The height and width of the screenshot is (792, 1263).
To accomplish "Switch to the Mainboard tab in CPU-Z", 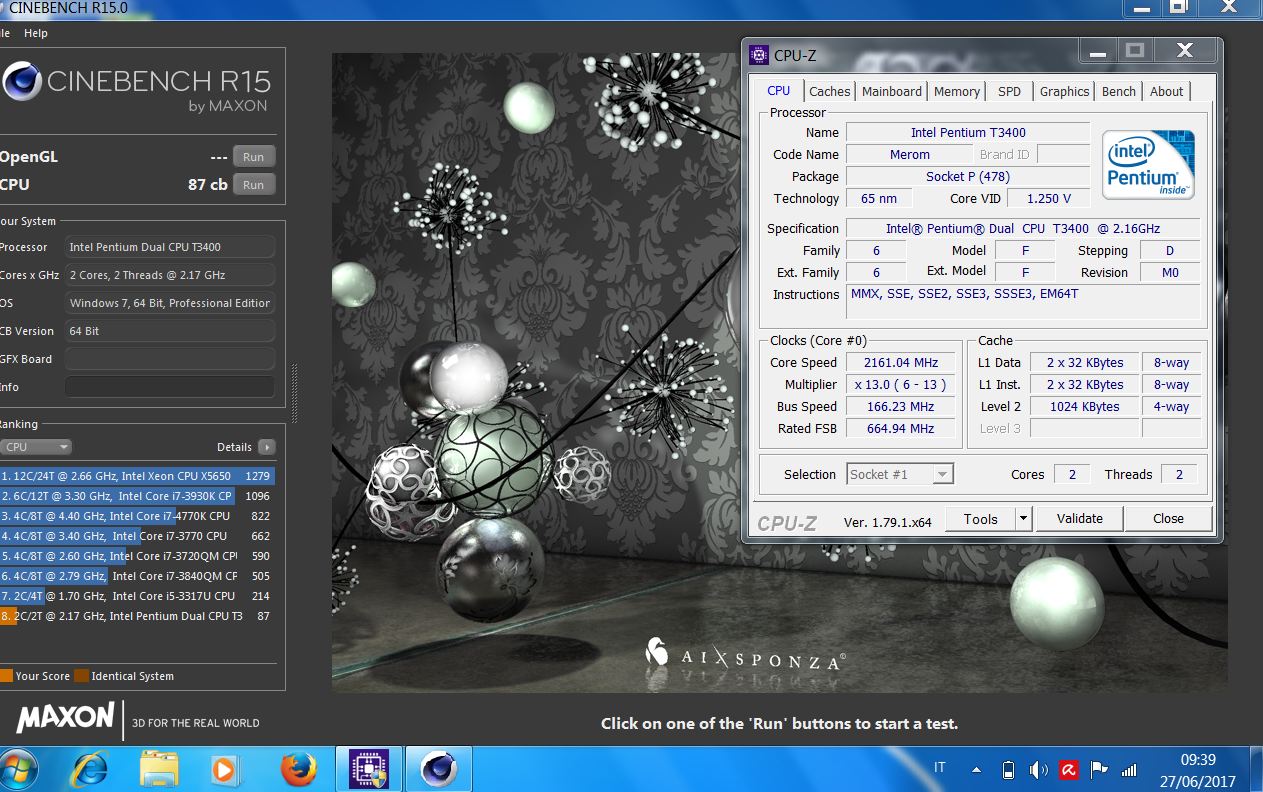I will coord(891,91).
